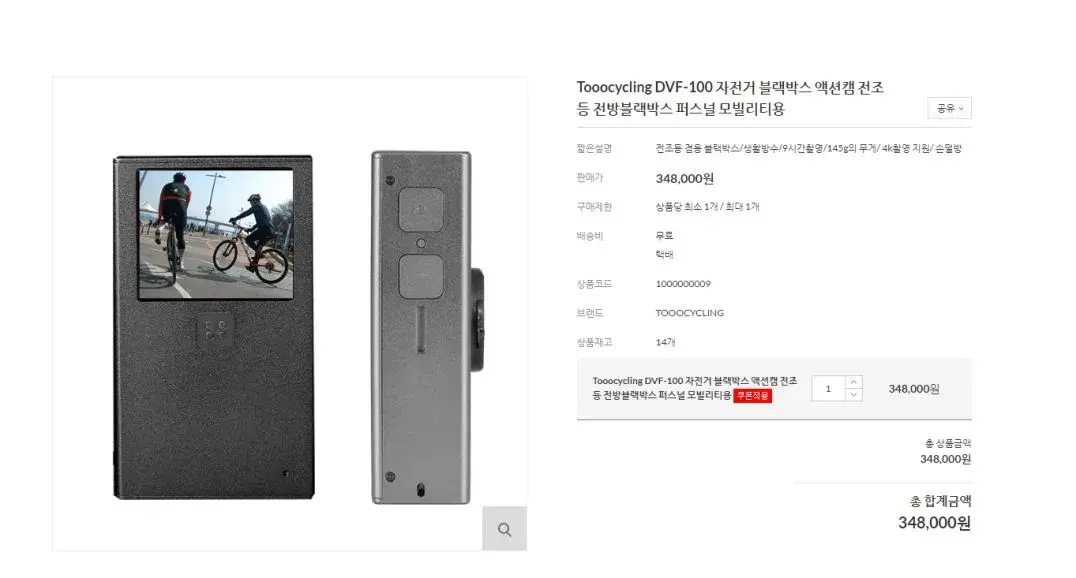Click the quantity input field showing 1
Viewport: 1076px width, 578px height.
pyautogui.click(x=828, y=389)
